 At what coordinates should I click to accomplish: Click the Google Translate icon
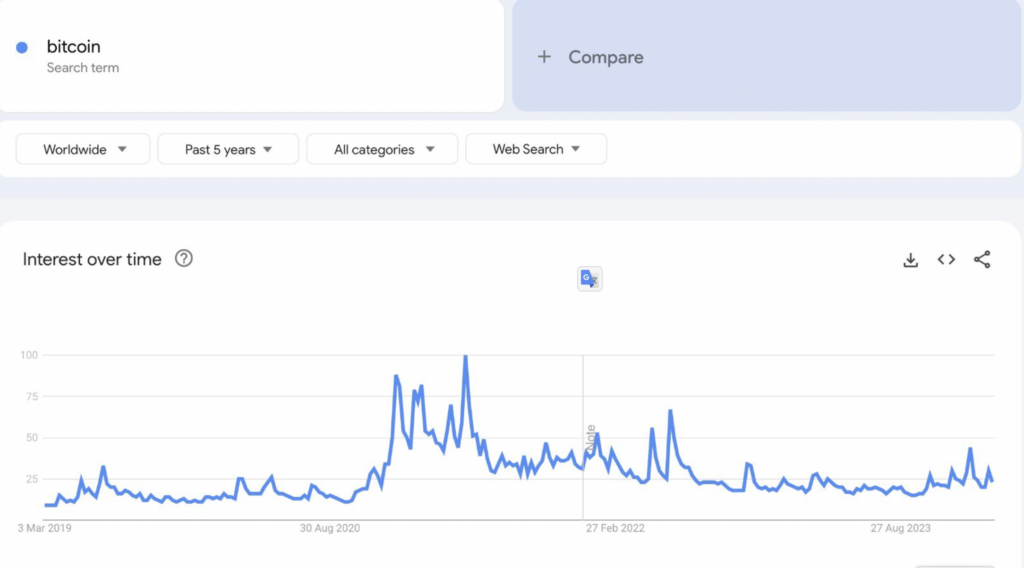[589, 279]
